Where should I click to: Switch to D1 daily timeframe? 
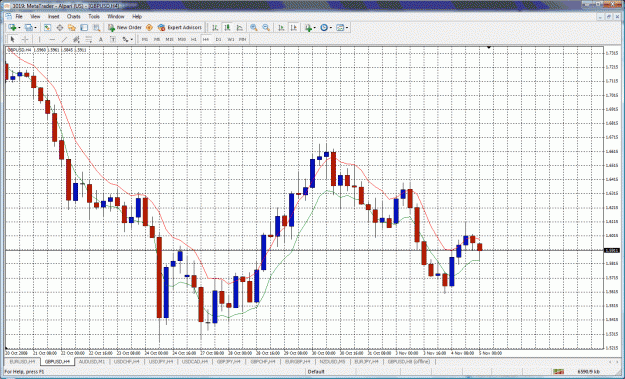(x=218, y=39)
